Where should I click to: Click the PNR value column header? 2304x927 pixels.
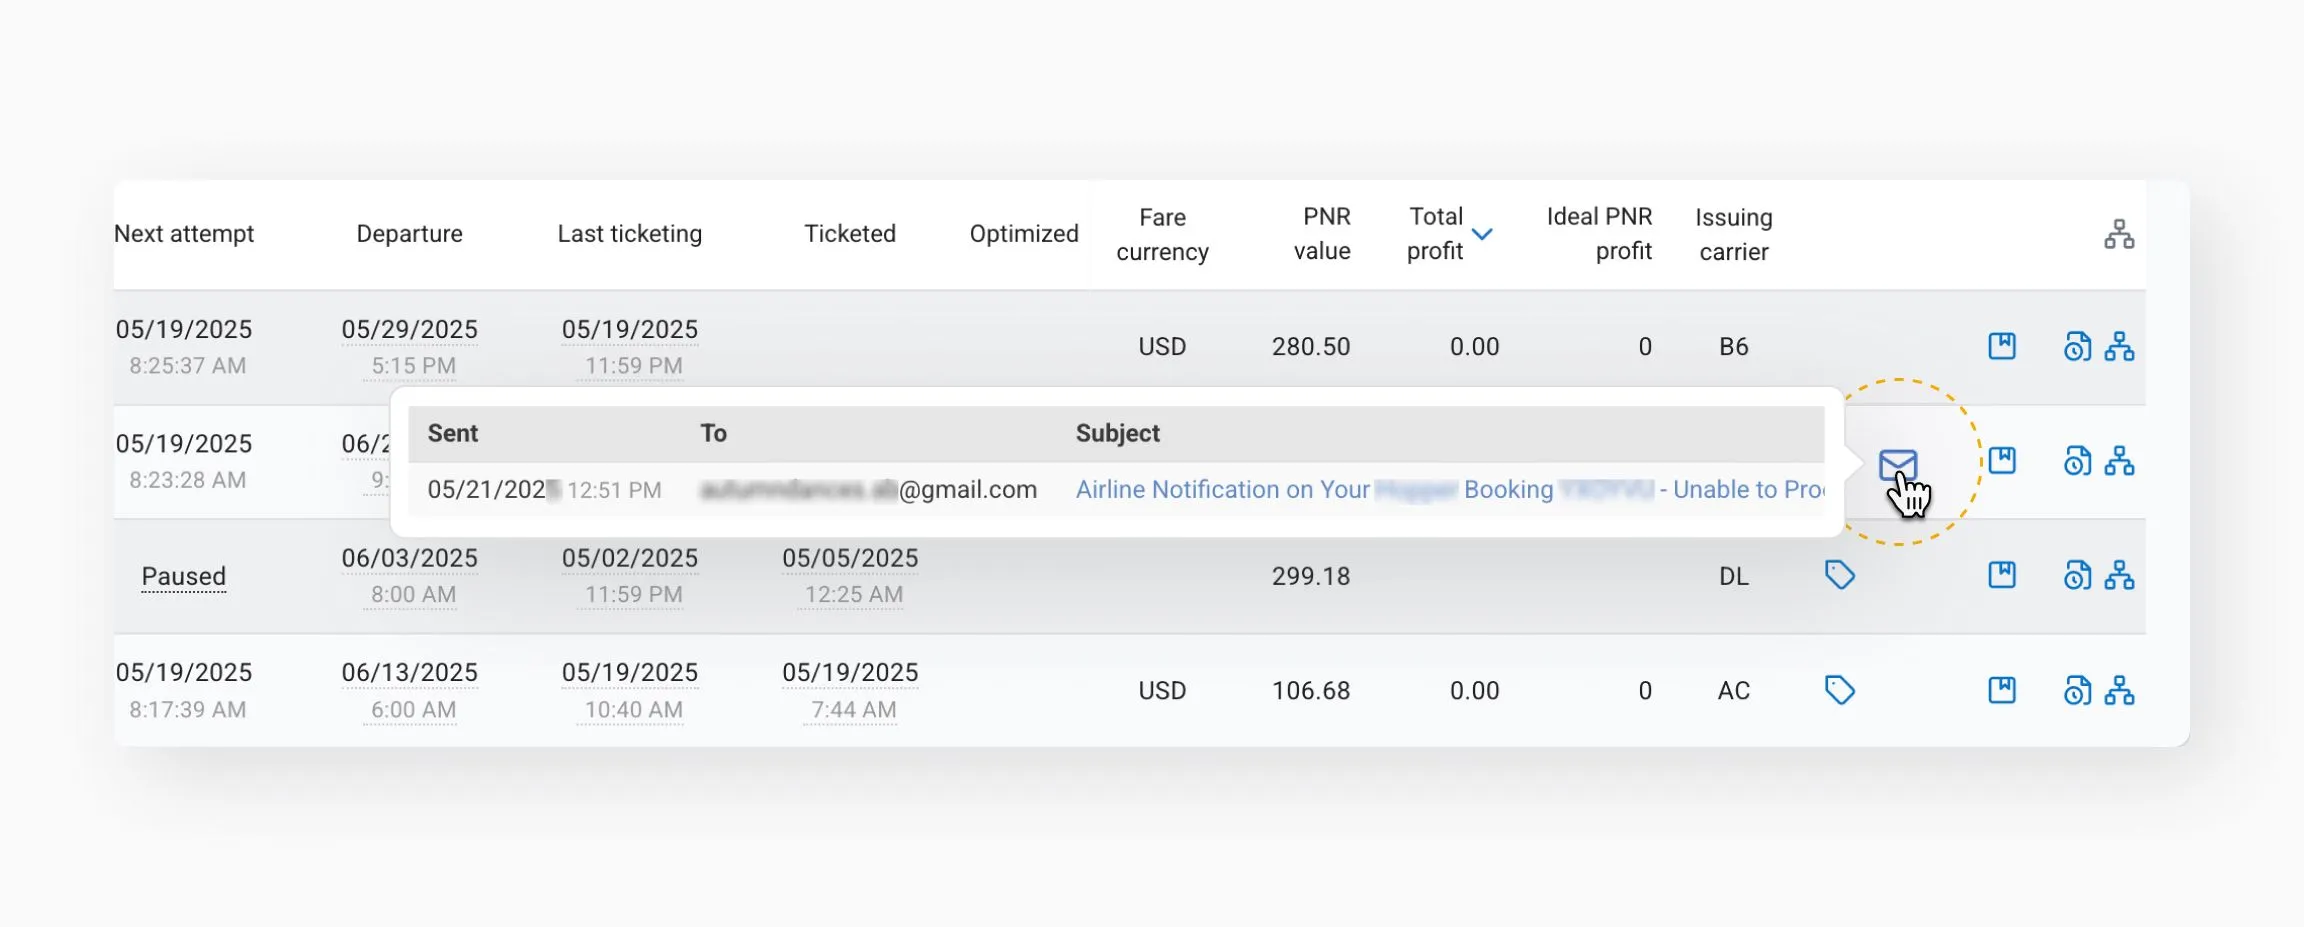pyautogui.click(x=1321, y=234)
